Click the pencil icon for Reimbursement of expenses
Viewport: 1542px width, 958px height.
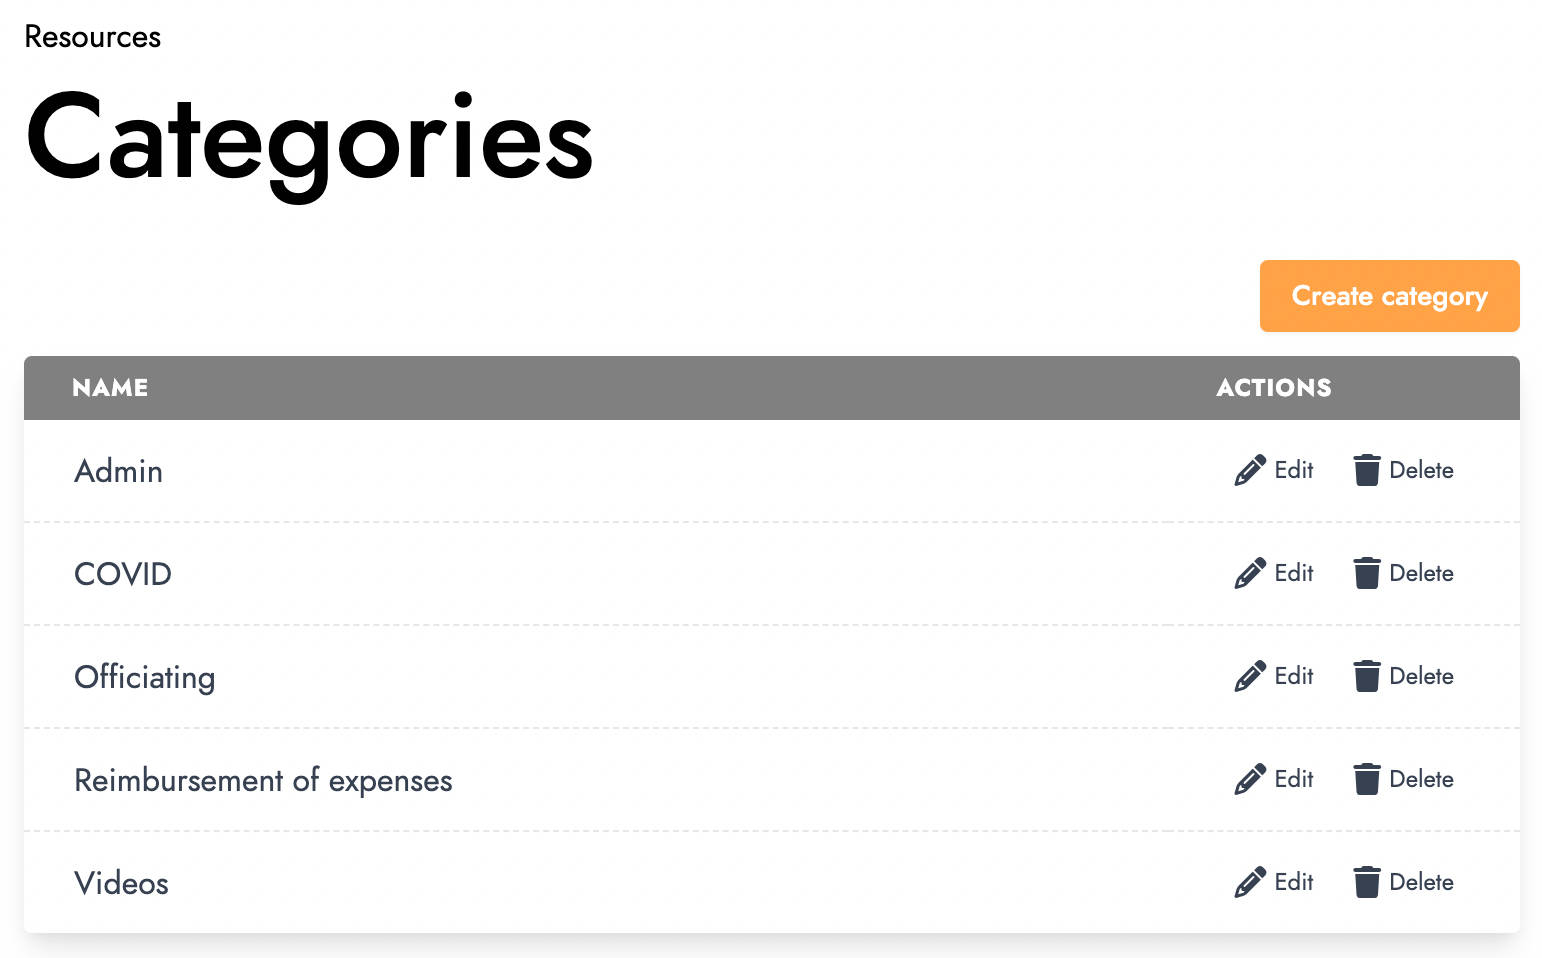(x=1250, y=779)
